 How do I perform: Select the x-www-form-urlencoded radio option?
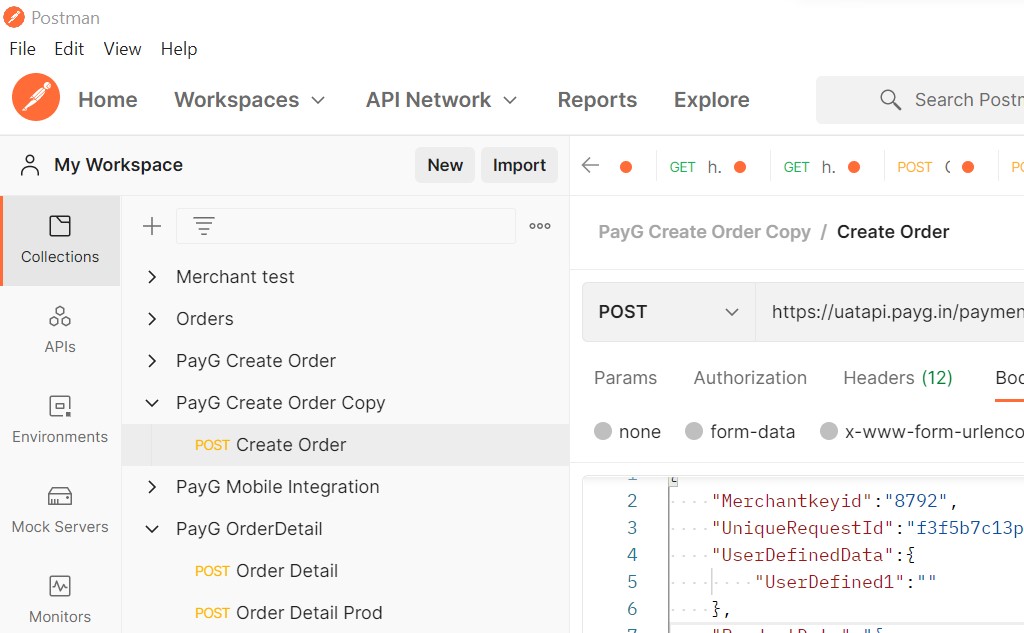point(829,431)
